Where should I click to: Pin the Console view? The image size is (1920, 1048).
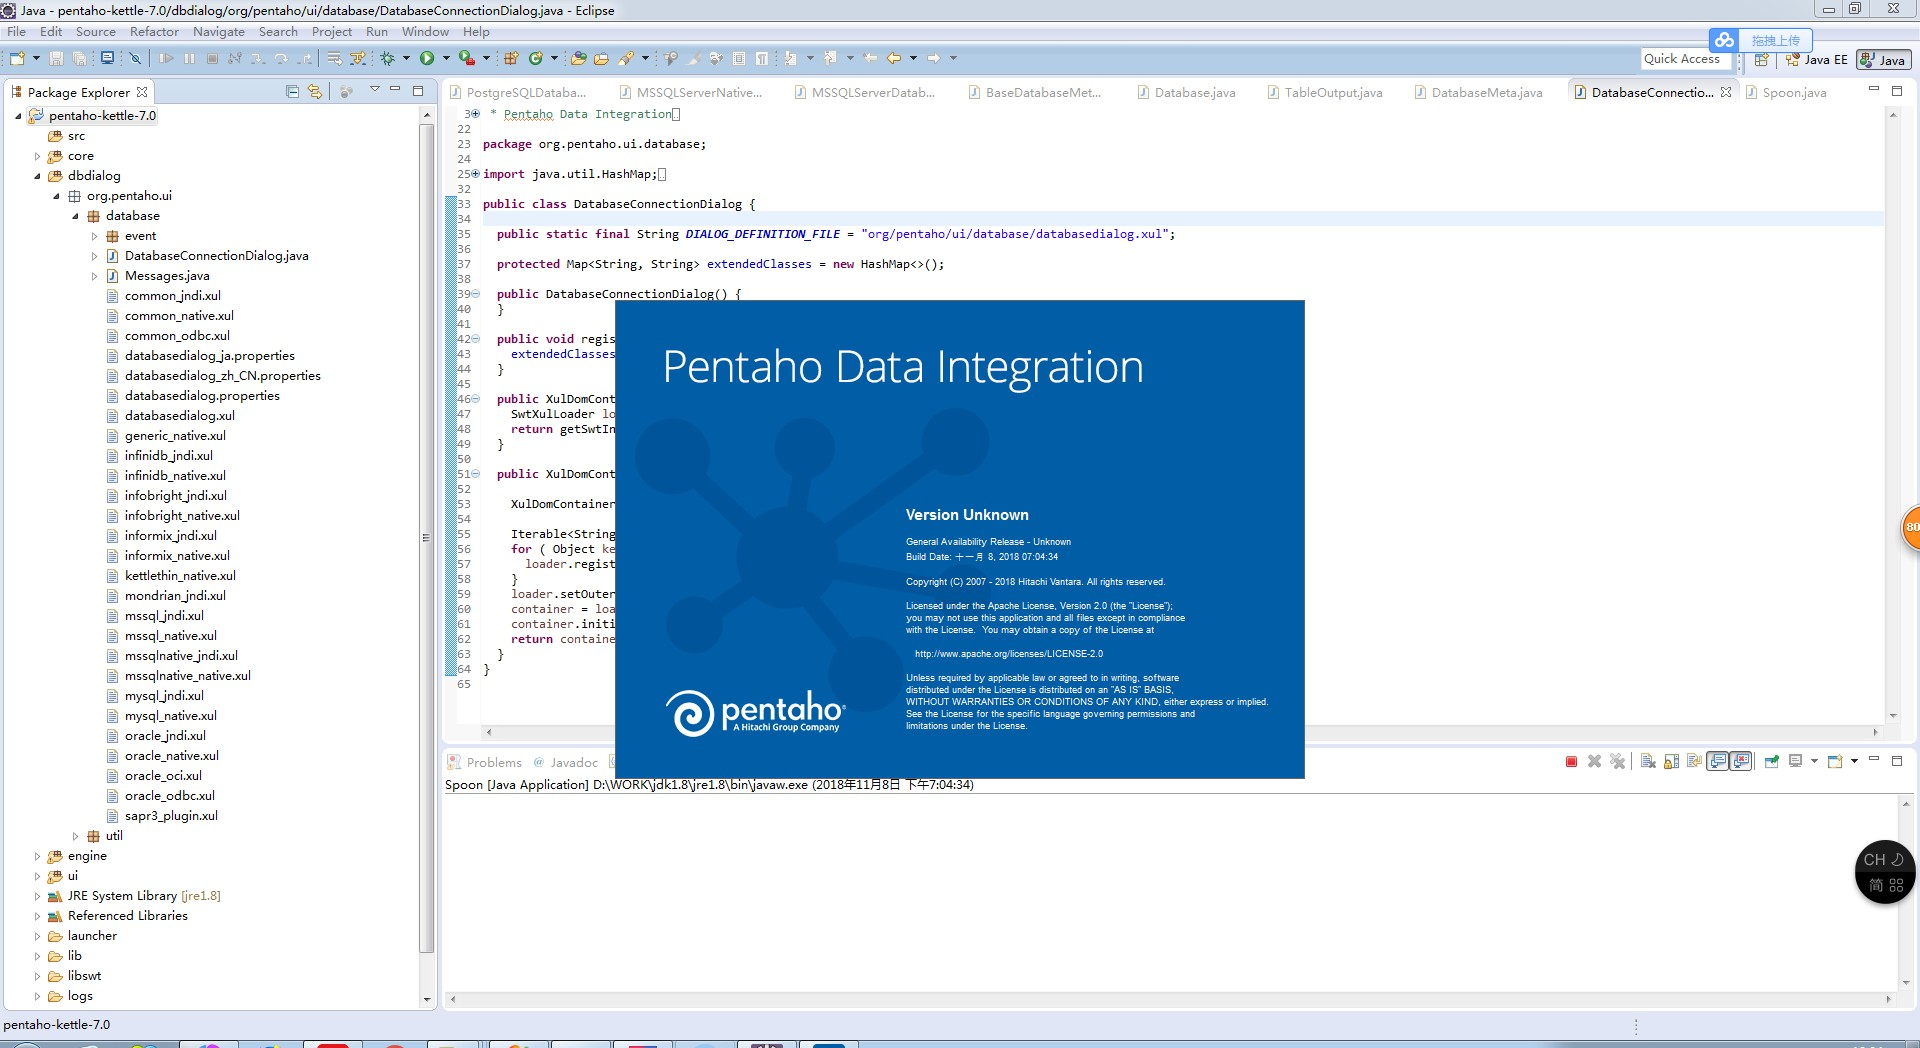click(x=1772, y=761)
